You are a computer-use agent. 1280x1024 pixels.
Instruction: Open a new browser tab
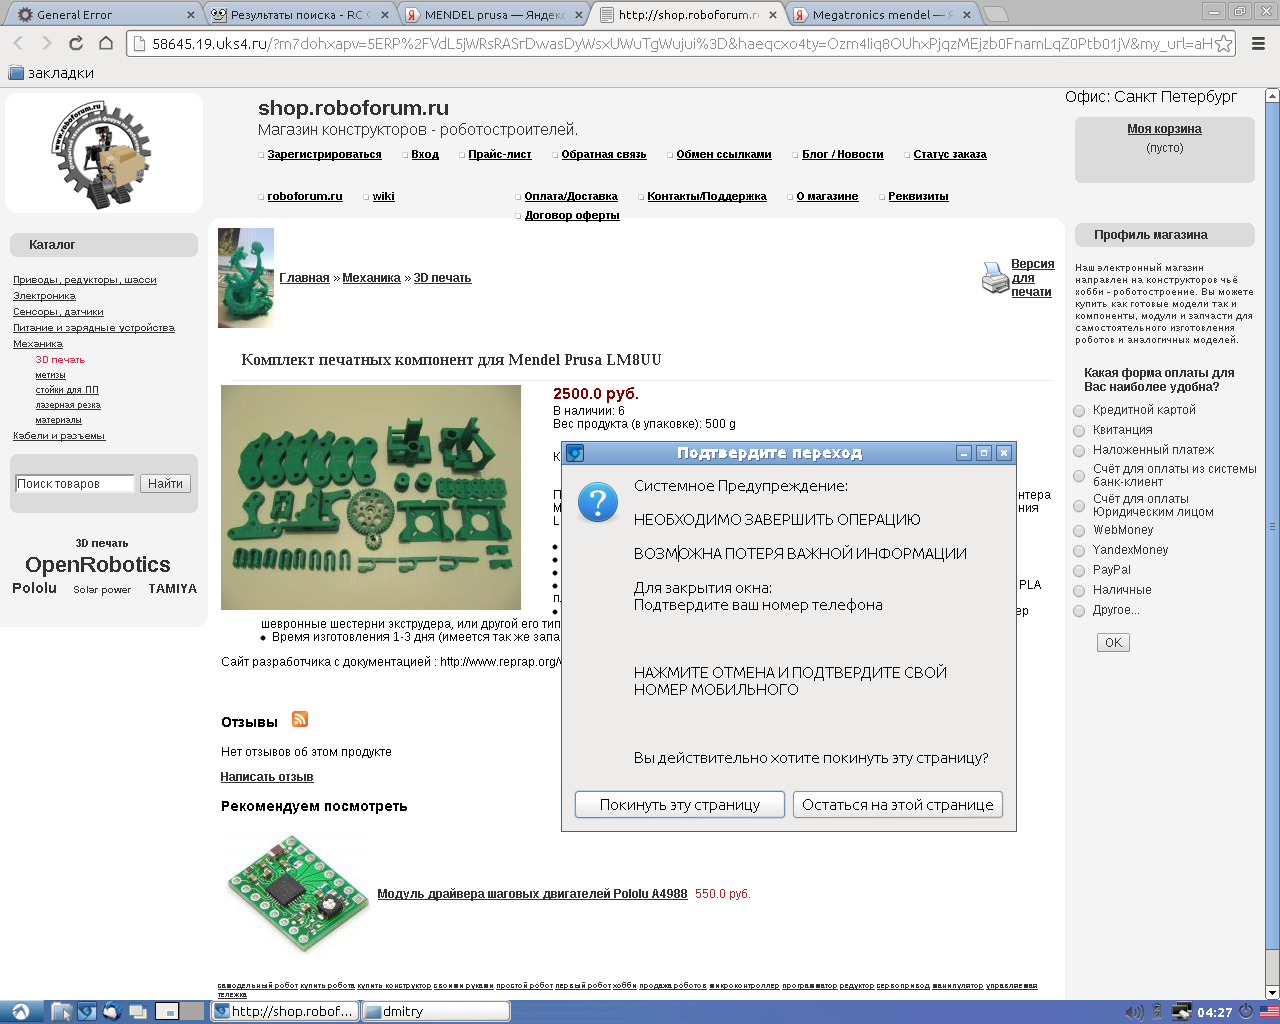[995, 14]
